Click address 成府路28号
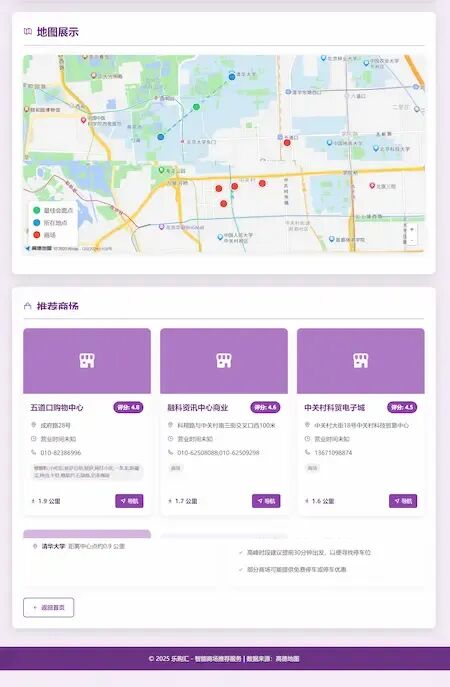 tap(56, 425)
